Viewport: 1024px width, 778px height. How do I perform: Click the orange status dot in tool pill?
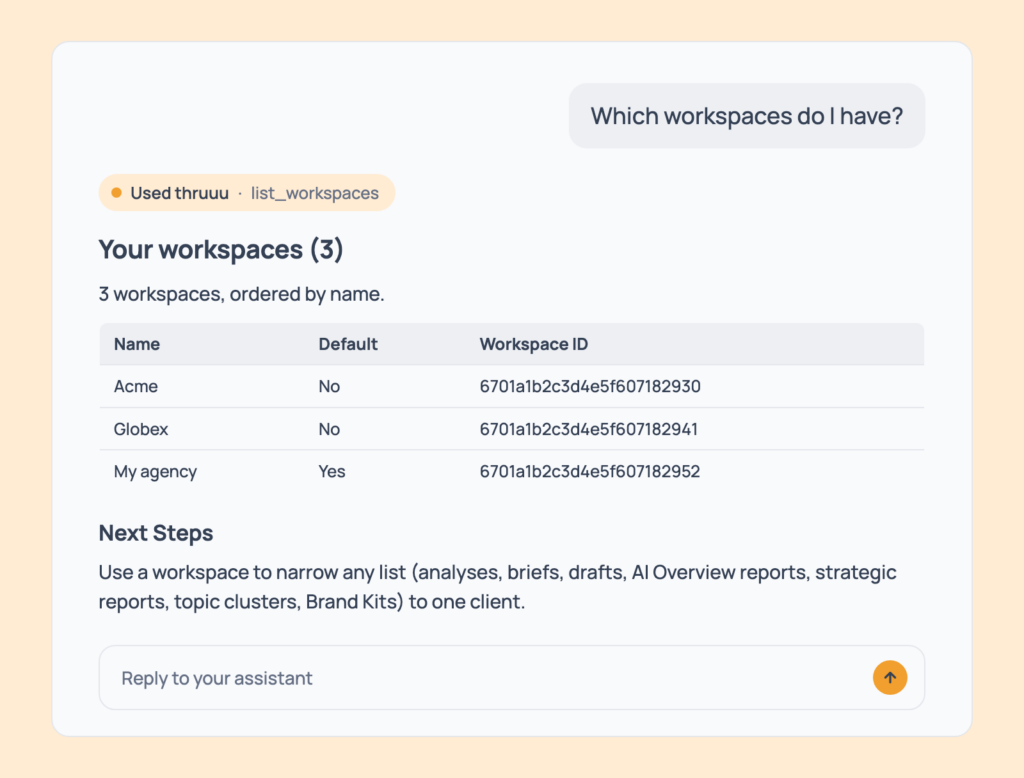click(116, 193)
